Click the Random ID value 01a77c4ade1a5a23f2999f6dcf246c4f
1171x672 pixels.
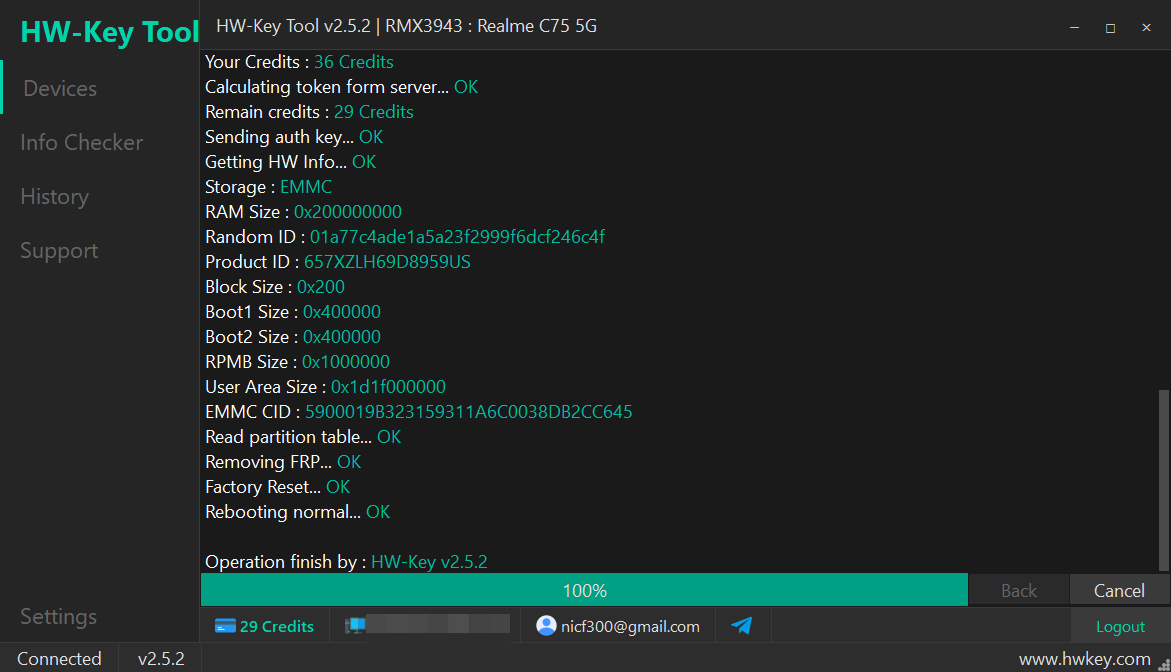[x=457, y=237]
